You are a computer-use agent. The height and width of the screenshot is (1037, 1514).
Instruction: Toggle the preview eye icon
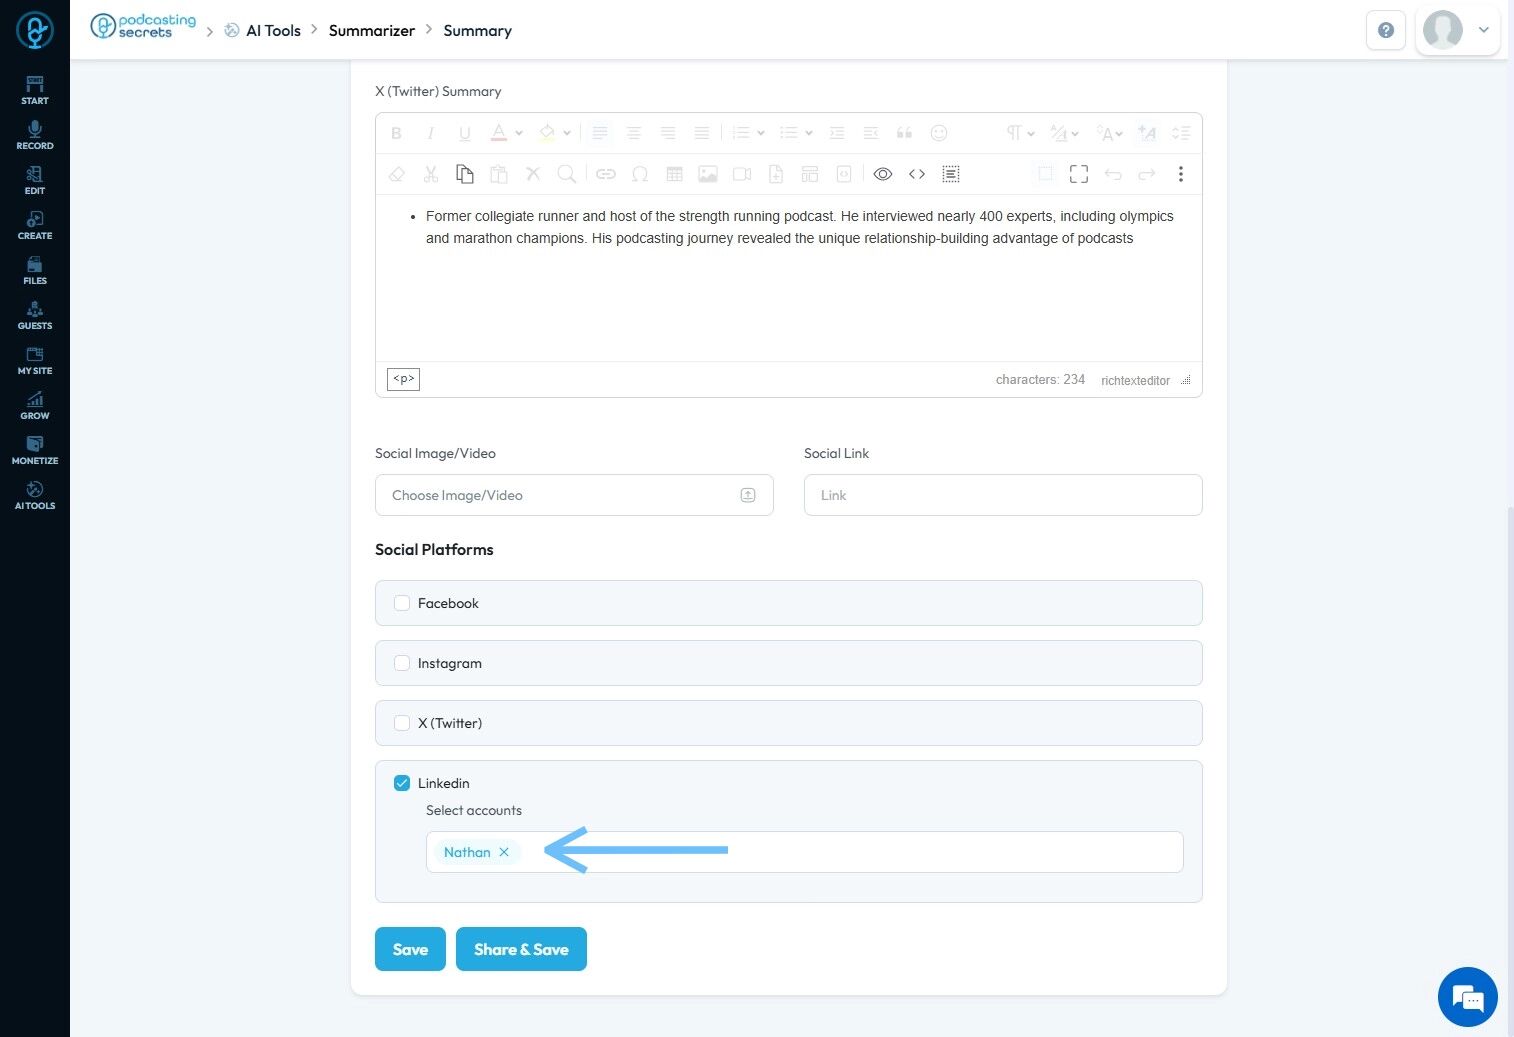(882, 174)
